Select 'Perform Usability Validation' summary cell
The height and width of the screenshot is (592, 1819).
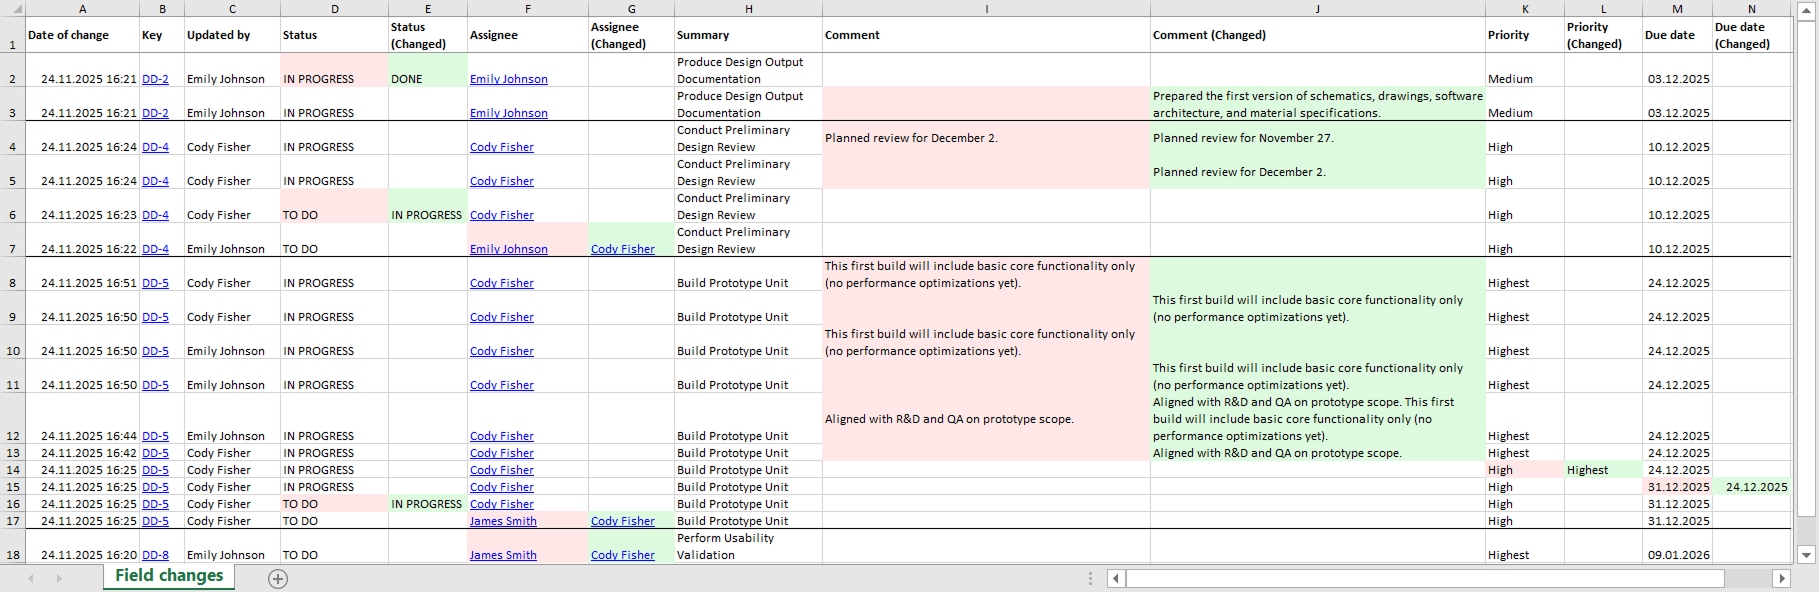pyautogui.click(x=748, y=546)
